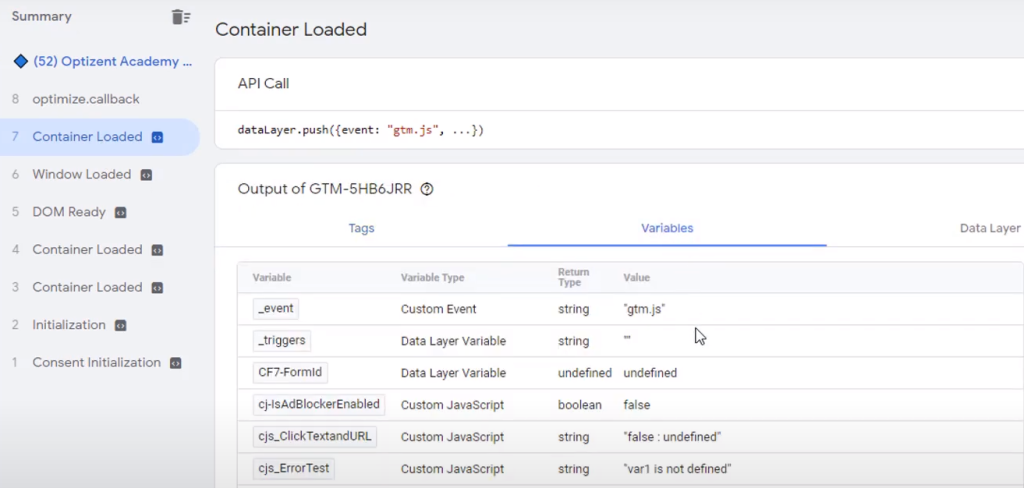
Task: Click code icon next to DOM Ready
Action: (x=121, y=212)
